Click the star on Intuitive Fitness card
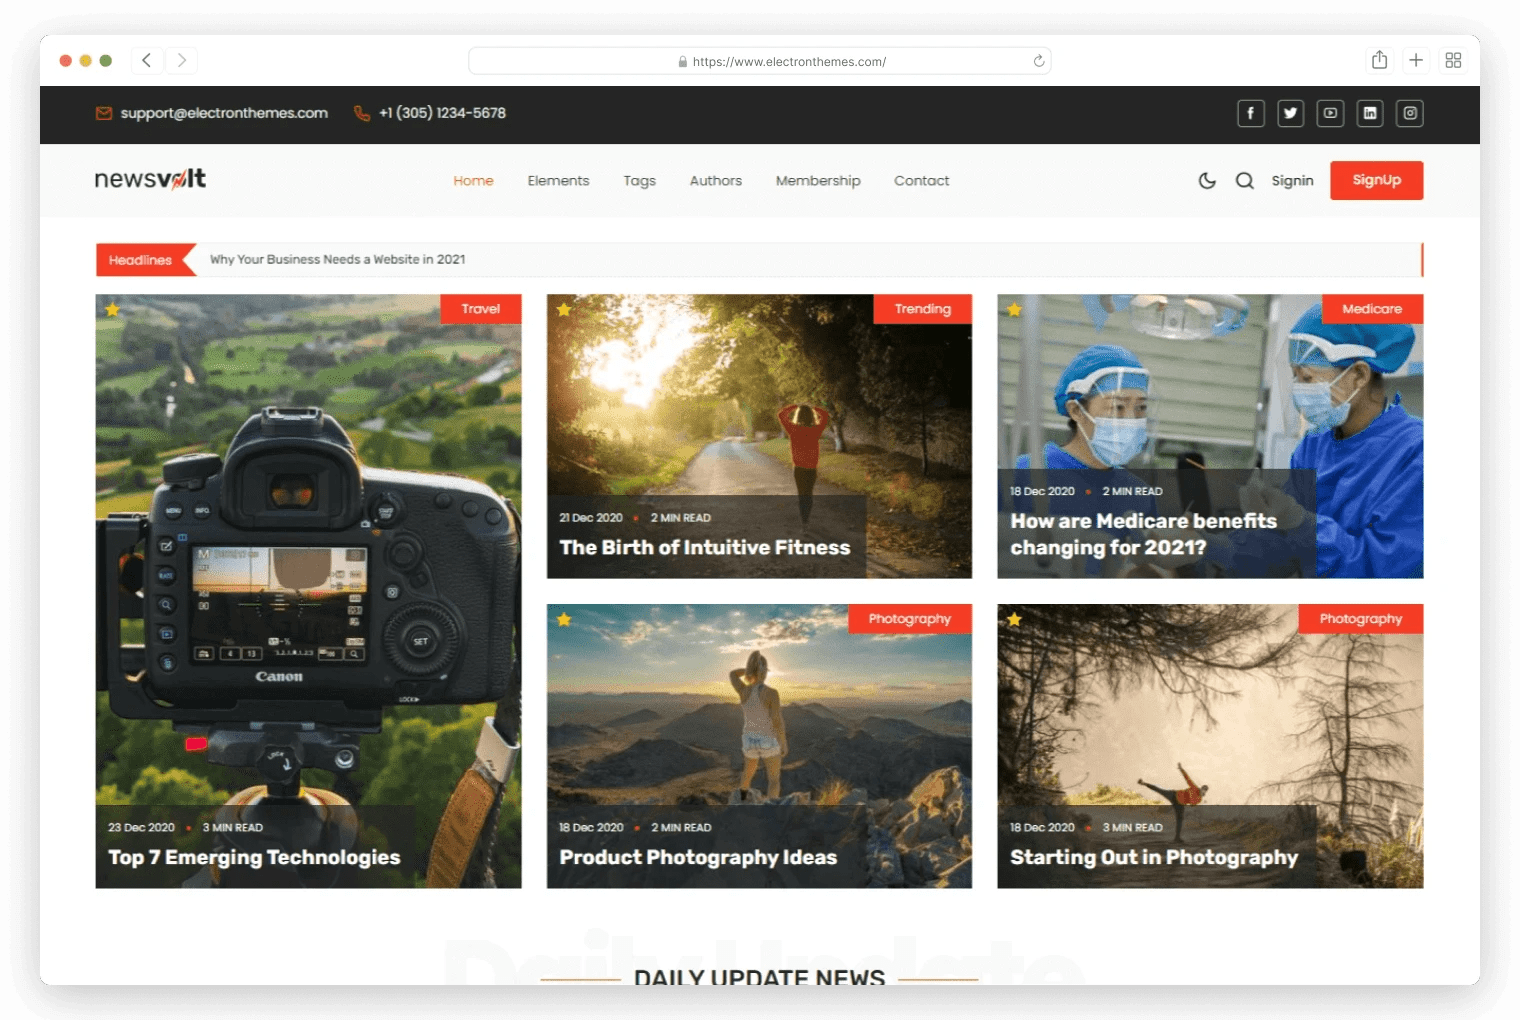 (x=564, y=310)
